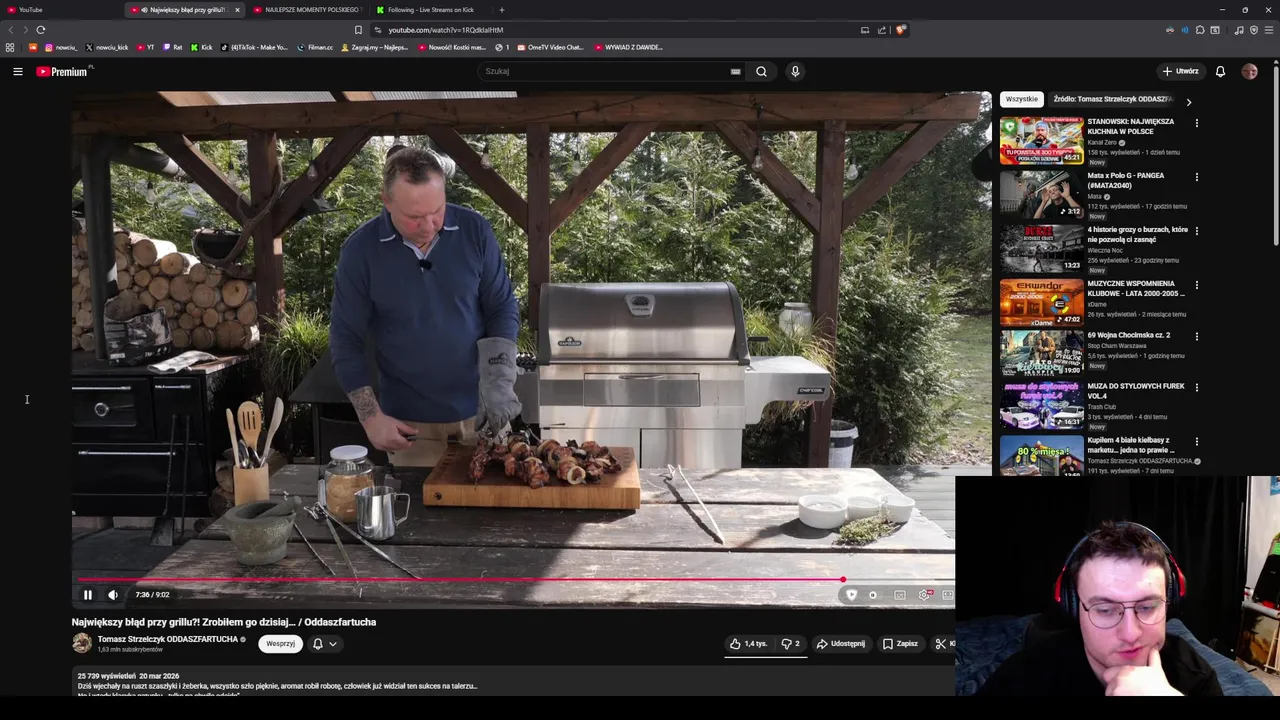Open more options for MUZA DO STYLOWYCH FUREK
Image resolution: width=1280 pixels, height=720 pixels.
point(1196,387)
